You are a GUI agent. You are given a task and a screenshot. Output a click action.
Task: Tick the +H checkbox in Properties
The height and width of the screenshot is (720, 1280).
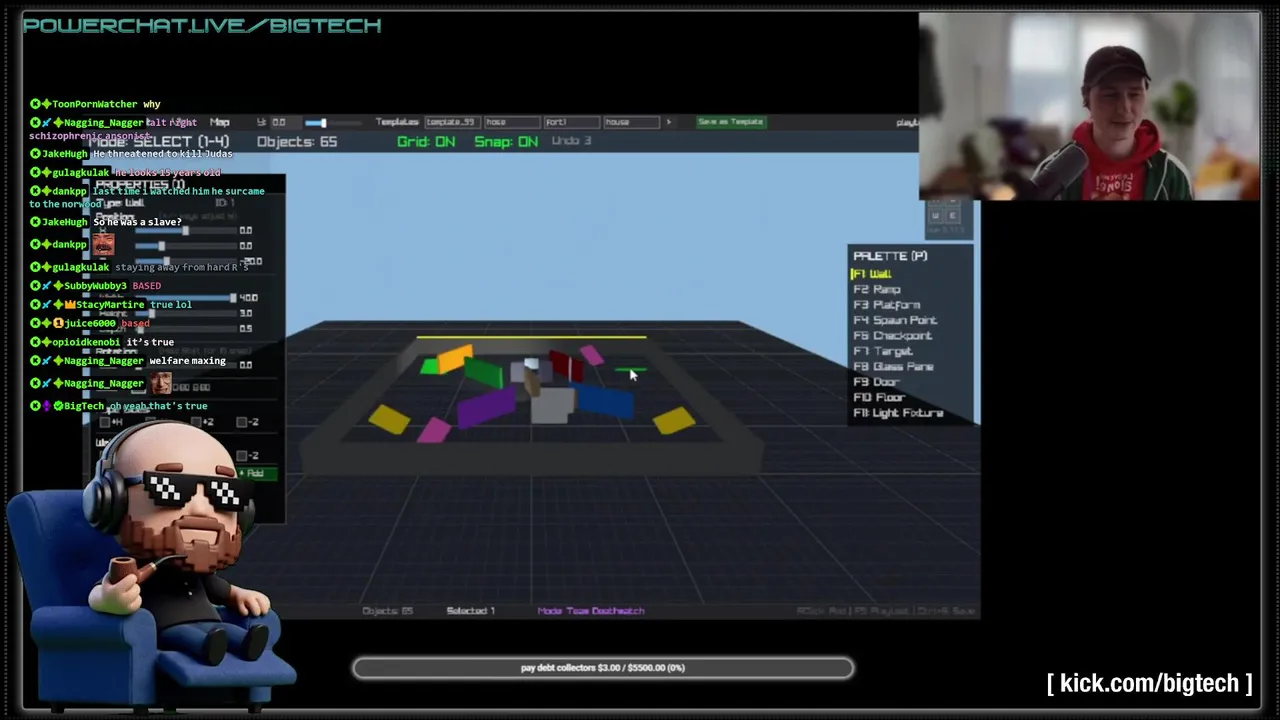[105, 422]
